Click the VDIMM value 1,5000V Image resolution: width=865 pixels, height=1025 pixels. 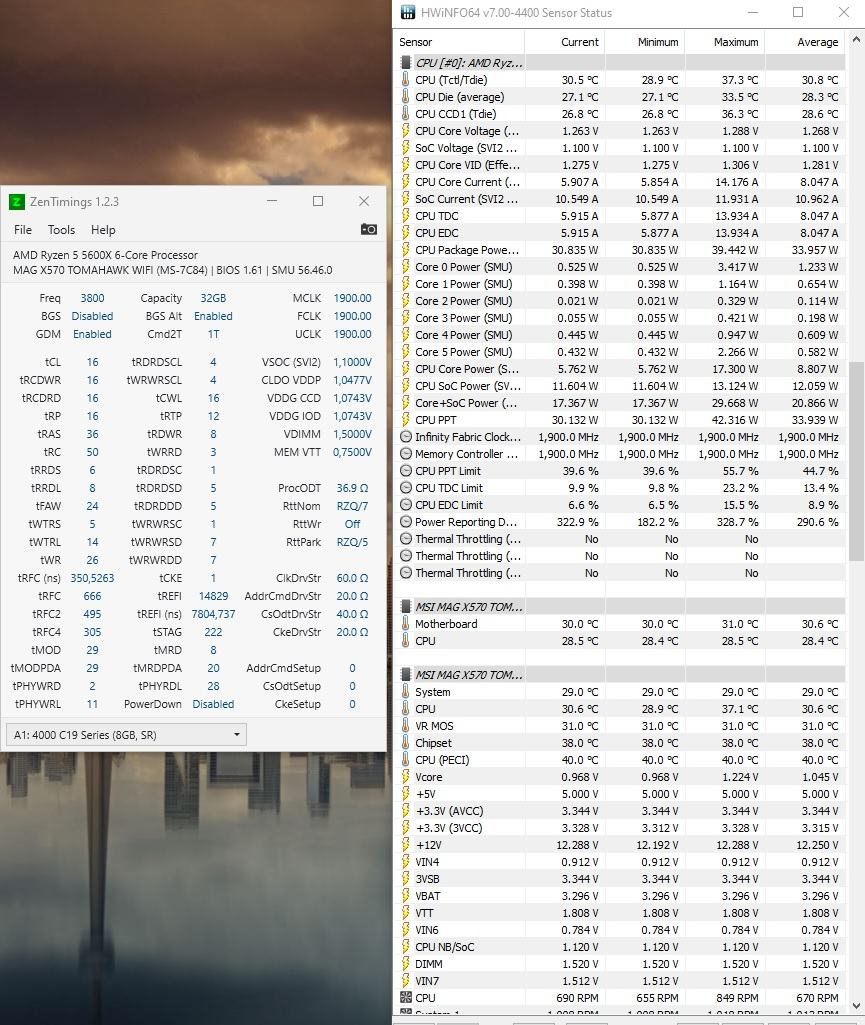click(352, 433)
